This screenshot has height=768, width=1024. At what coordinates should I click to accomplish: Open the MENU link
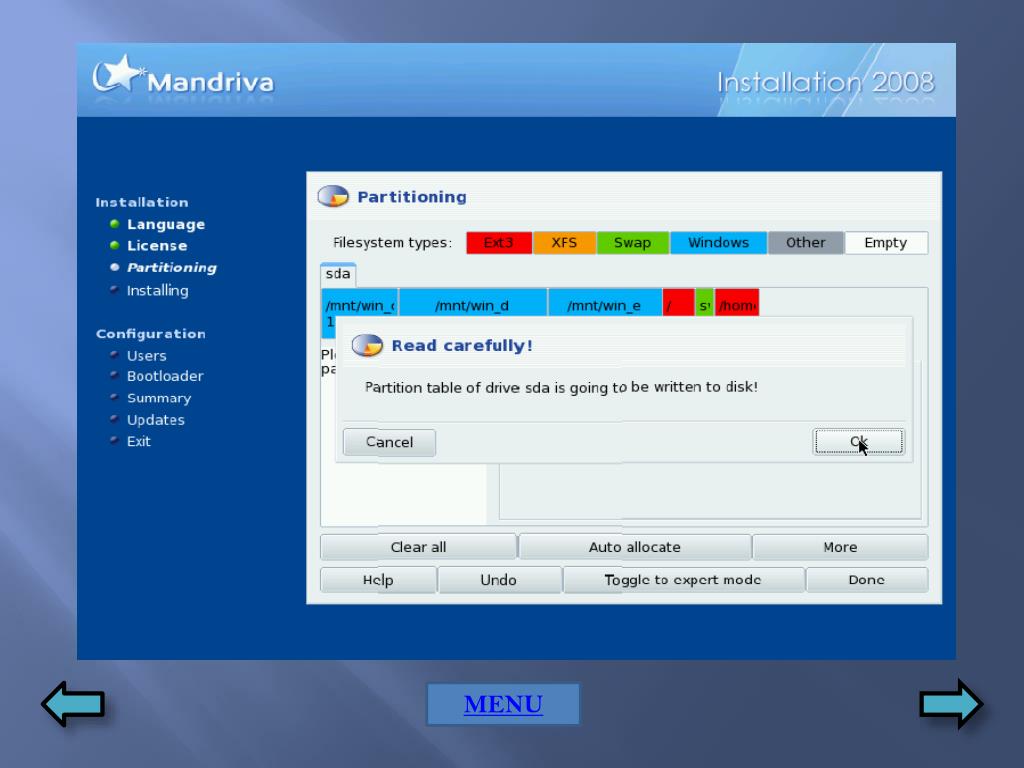[503, 704]
